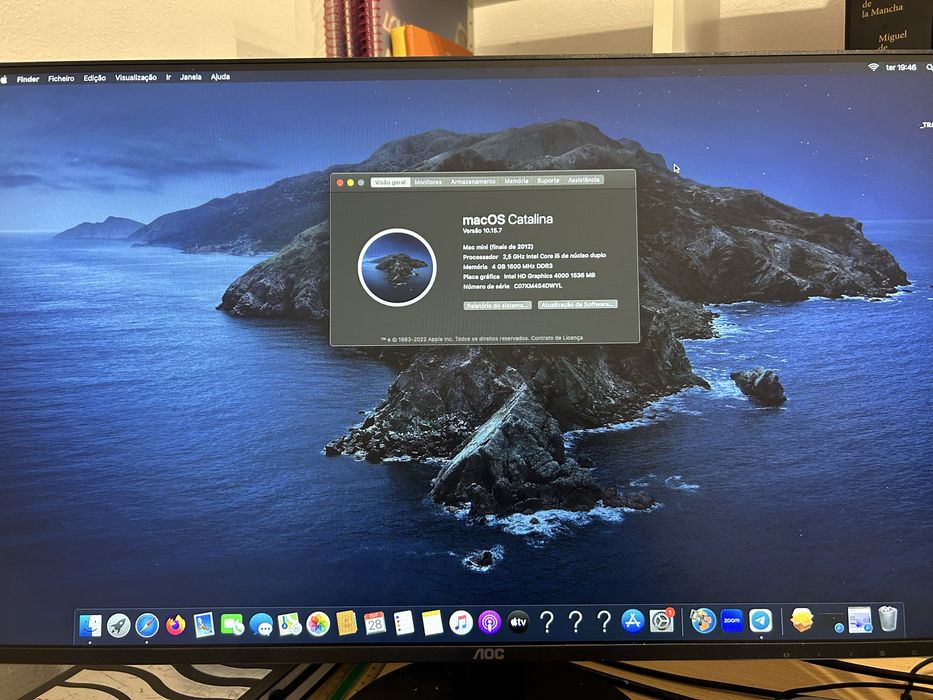Open the Trash in the Dock
The image size is (933, 700).
pyautogui.click(x=887, y=619)
